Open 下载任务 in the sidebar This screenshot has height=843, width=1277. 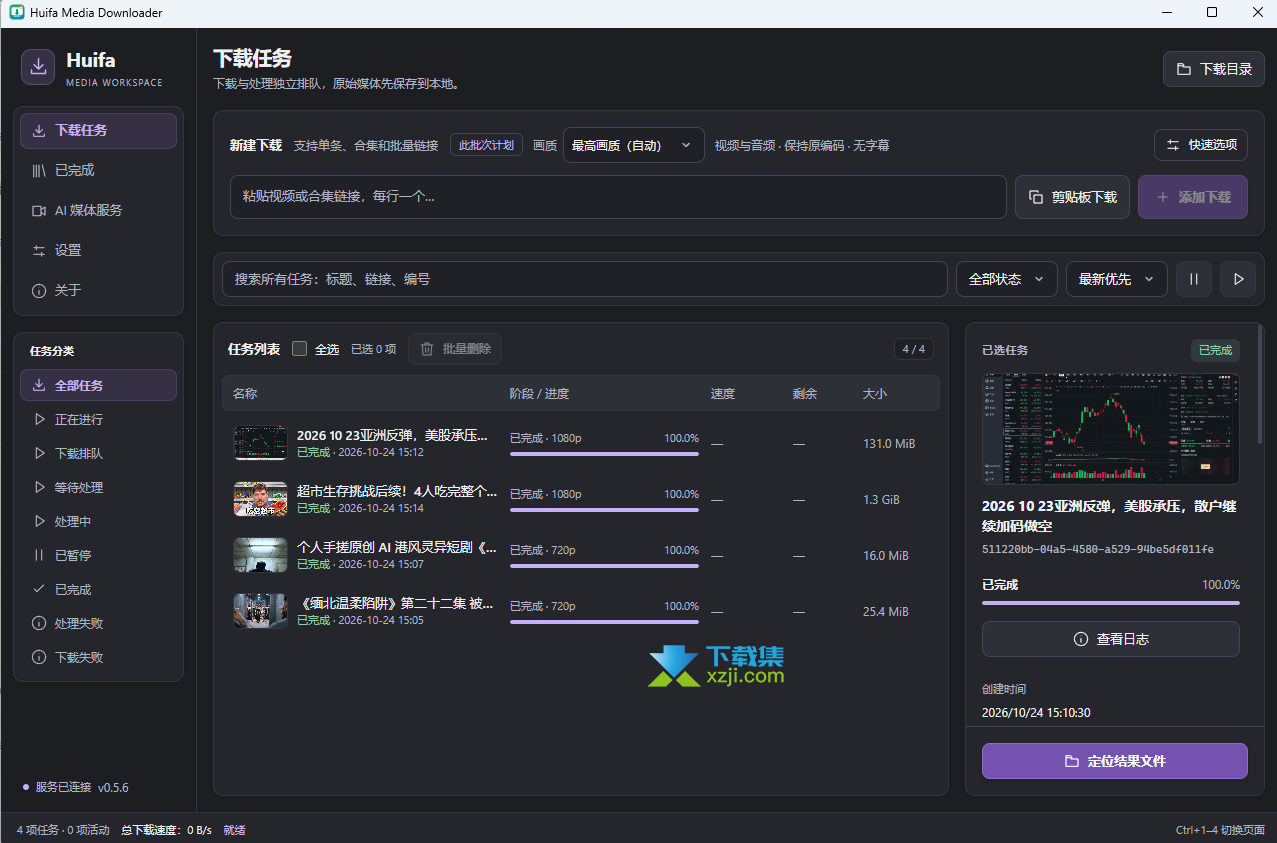pos(98,131)
